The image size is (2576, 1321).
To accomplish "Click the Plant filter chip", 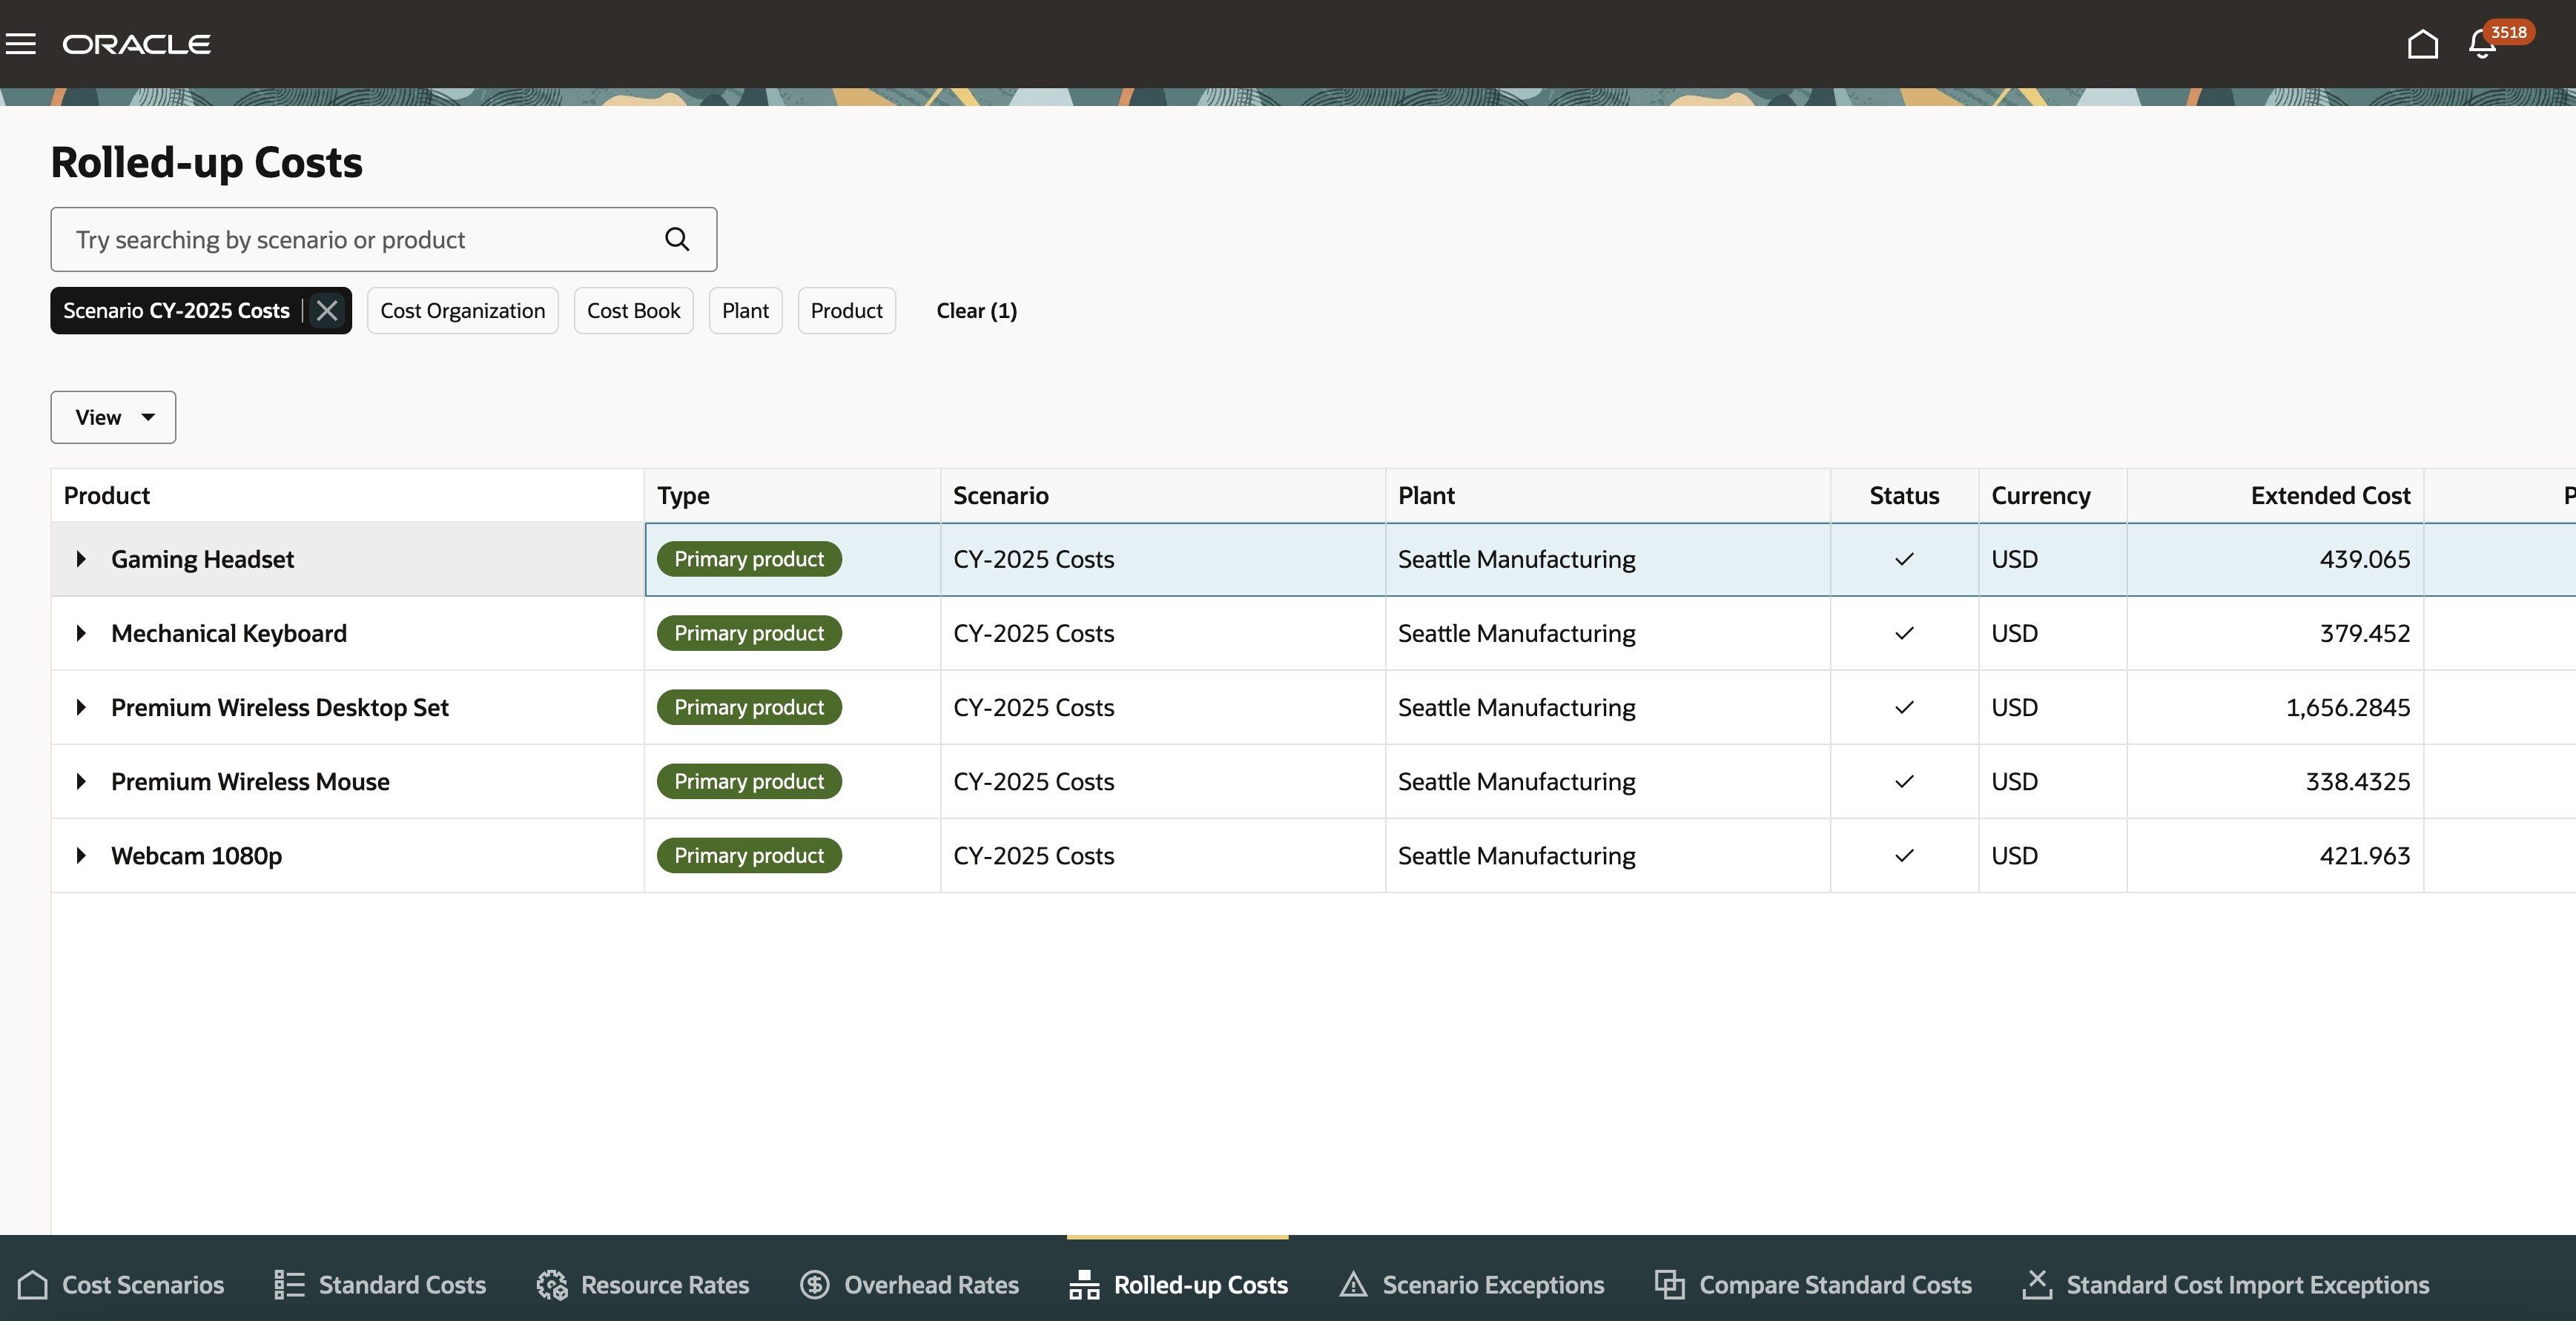I will pos(745,311).
